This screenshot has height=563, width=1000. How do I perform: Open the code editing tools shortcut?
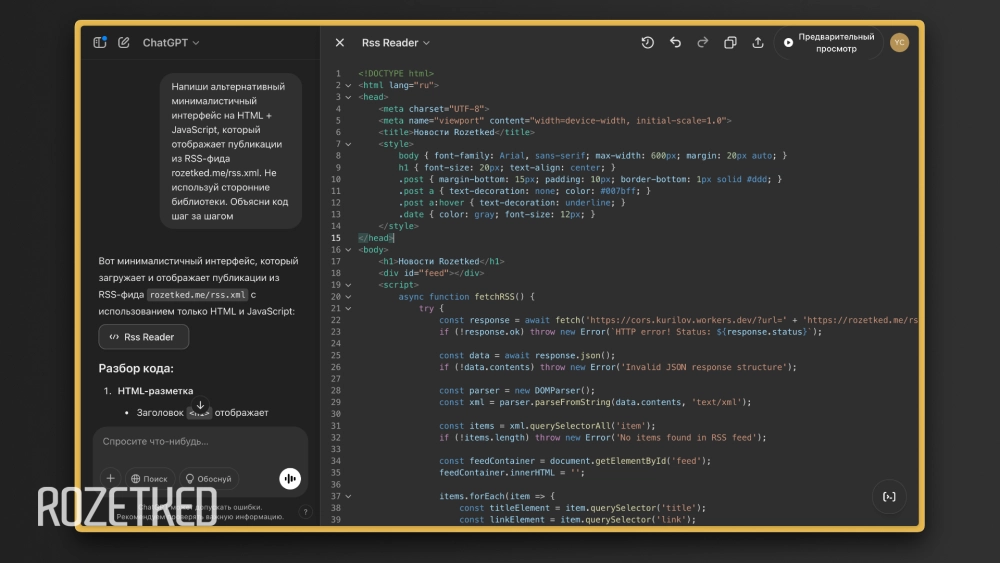pyautogui.click(x=890, y=496)
